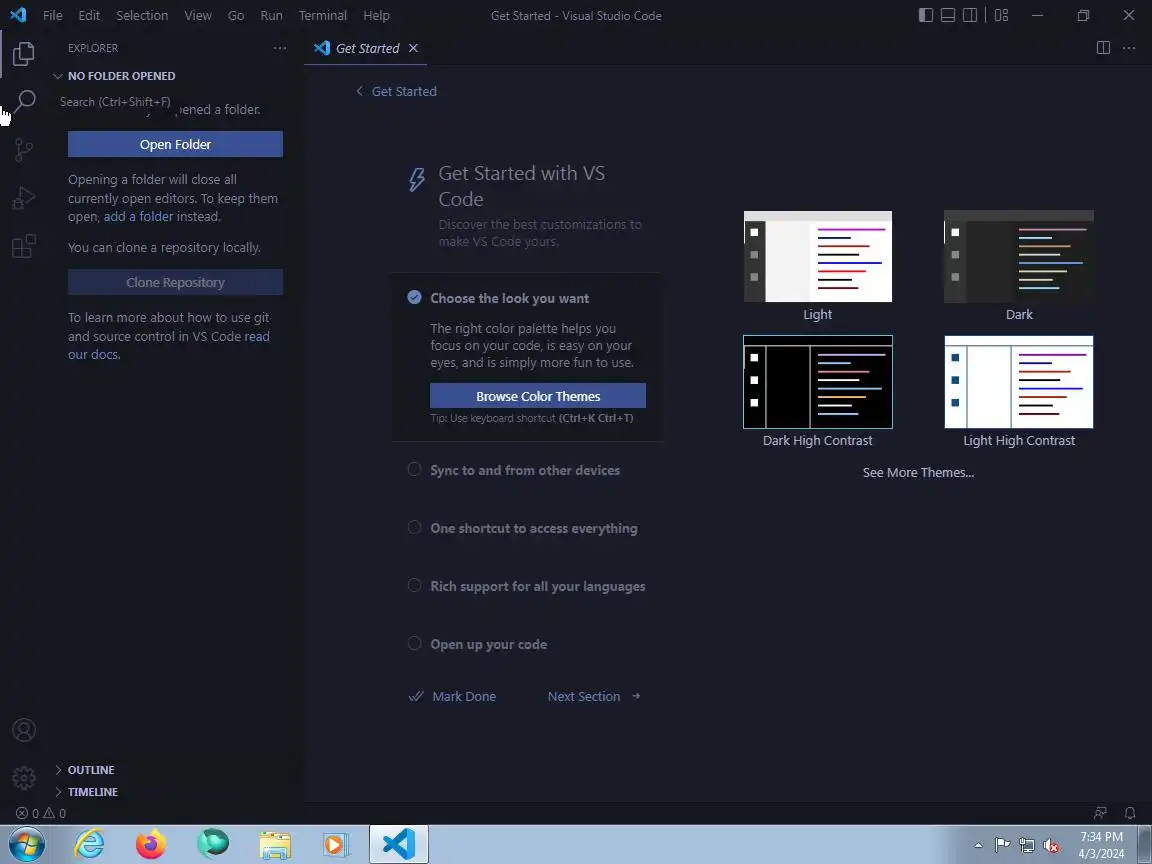Open the Edit menu
Image resolution: width=1152 pixels, height=864 pixels.
point(89,15)
